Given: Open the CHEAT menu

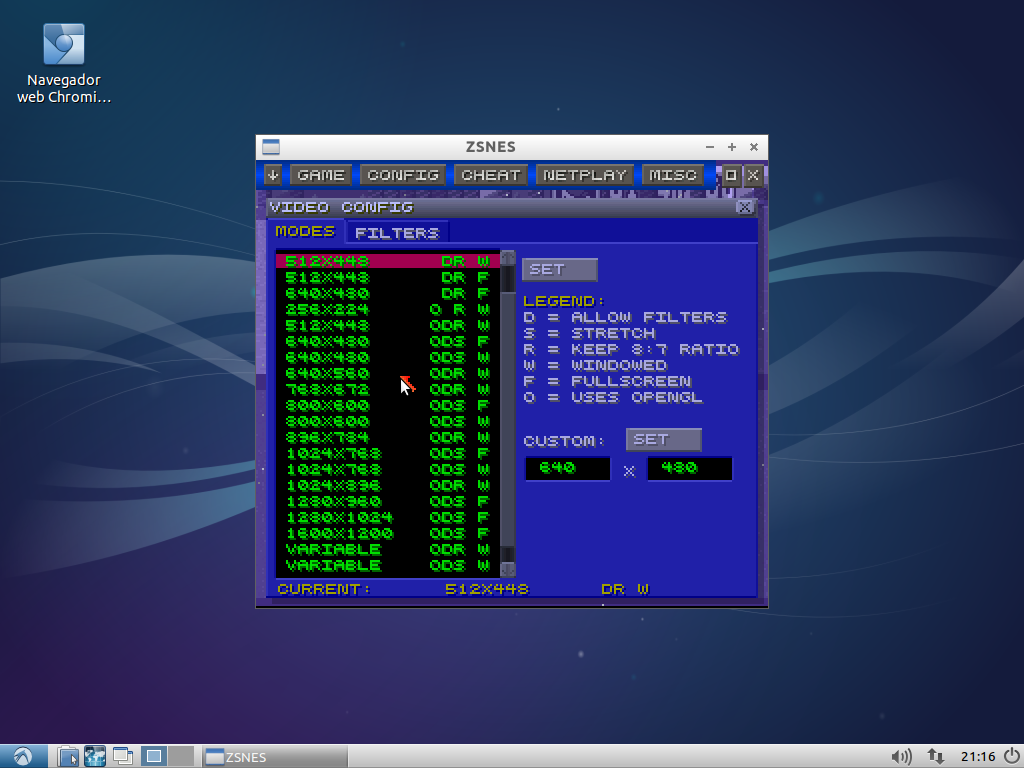Looking at the screenshot, I should (490, 175).
